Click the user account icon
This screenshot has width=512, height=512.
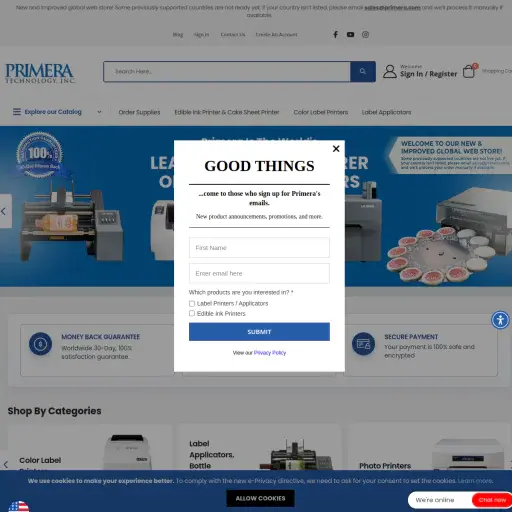click(389, 71)
